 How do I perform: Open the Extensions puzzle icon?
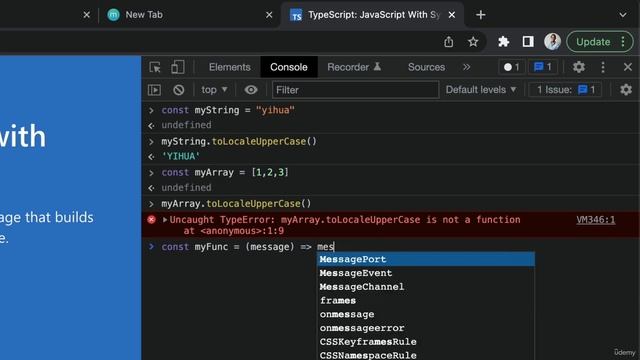click(x=504, y=42)
